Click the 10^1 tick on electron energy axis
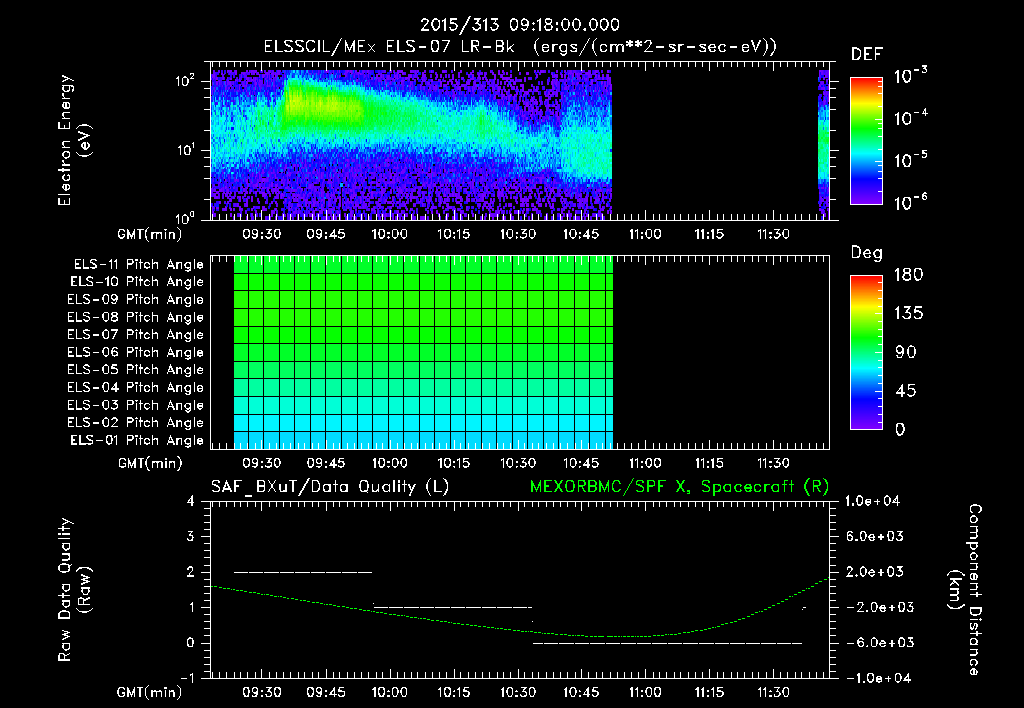The image size is (1024, 708). (x=185, y=150)
